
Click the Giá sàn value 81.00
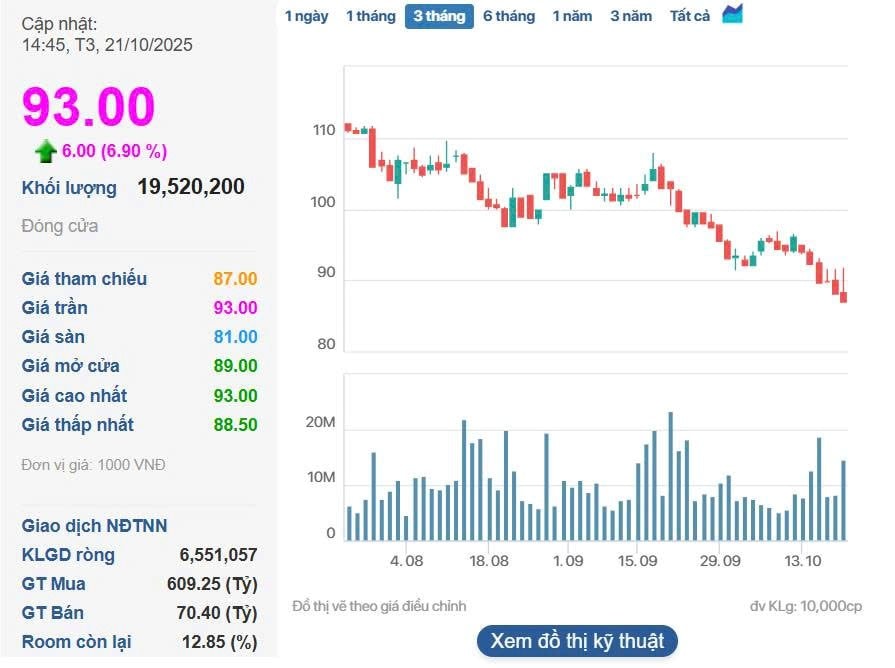tap(235, 337)
